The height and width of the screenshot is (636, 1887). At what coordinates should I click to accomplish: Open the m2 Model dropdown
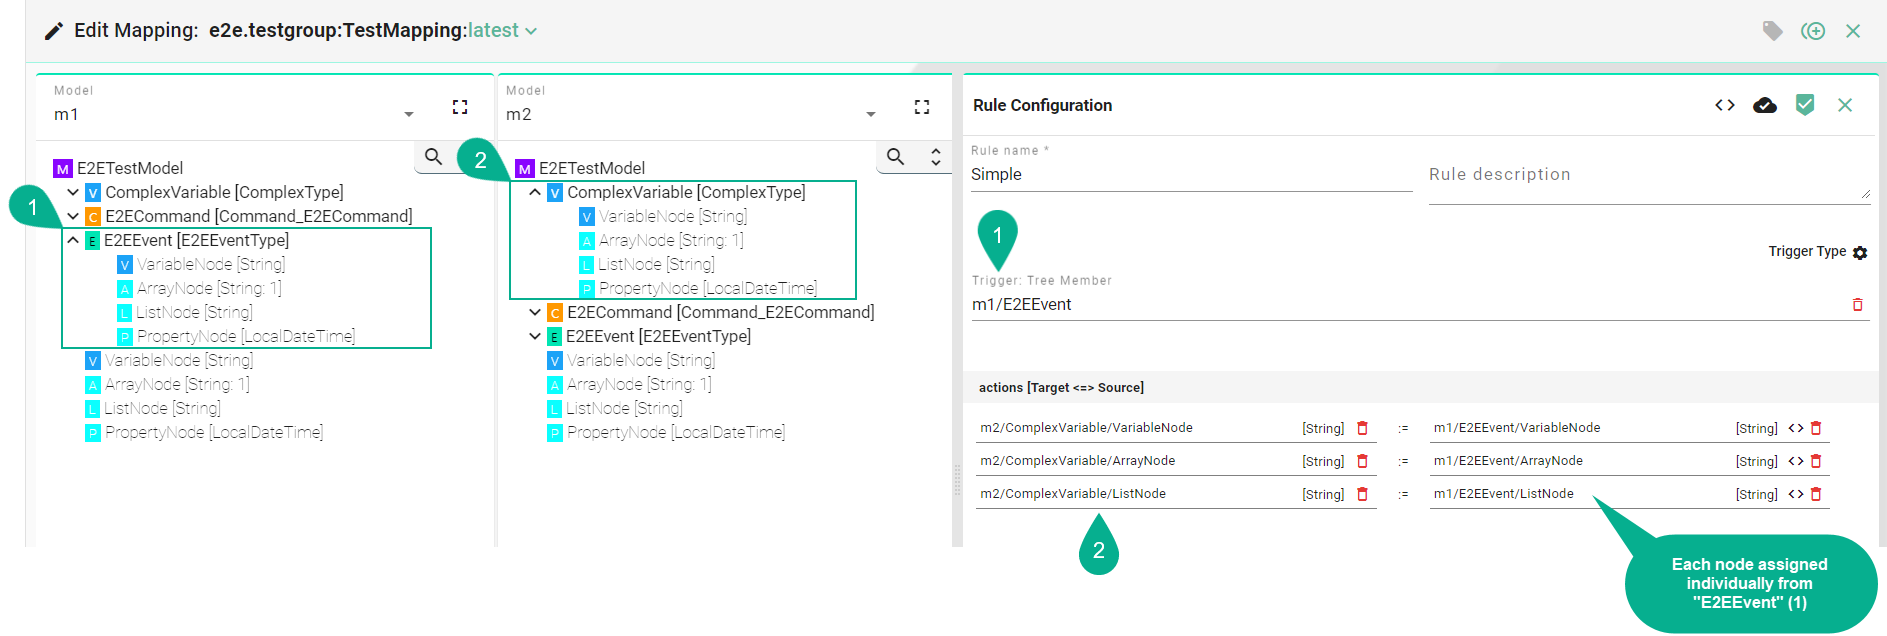(x=870, y=115)
